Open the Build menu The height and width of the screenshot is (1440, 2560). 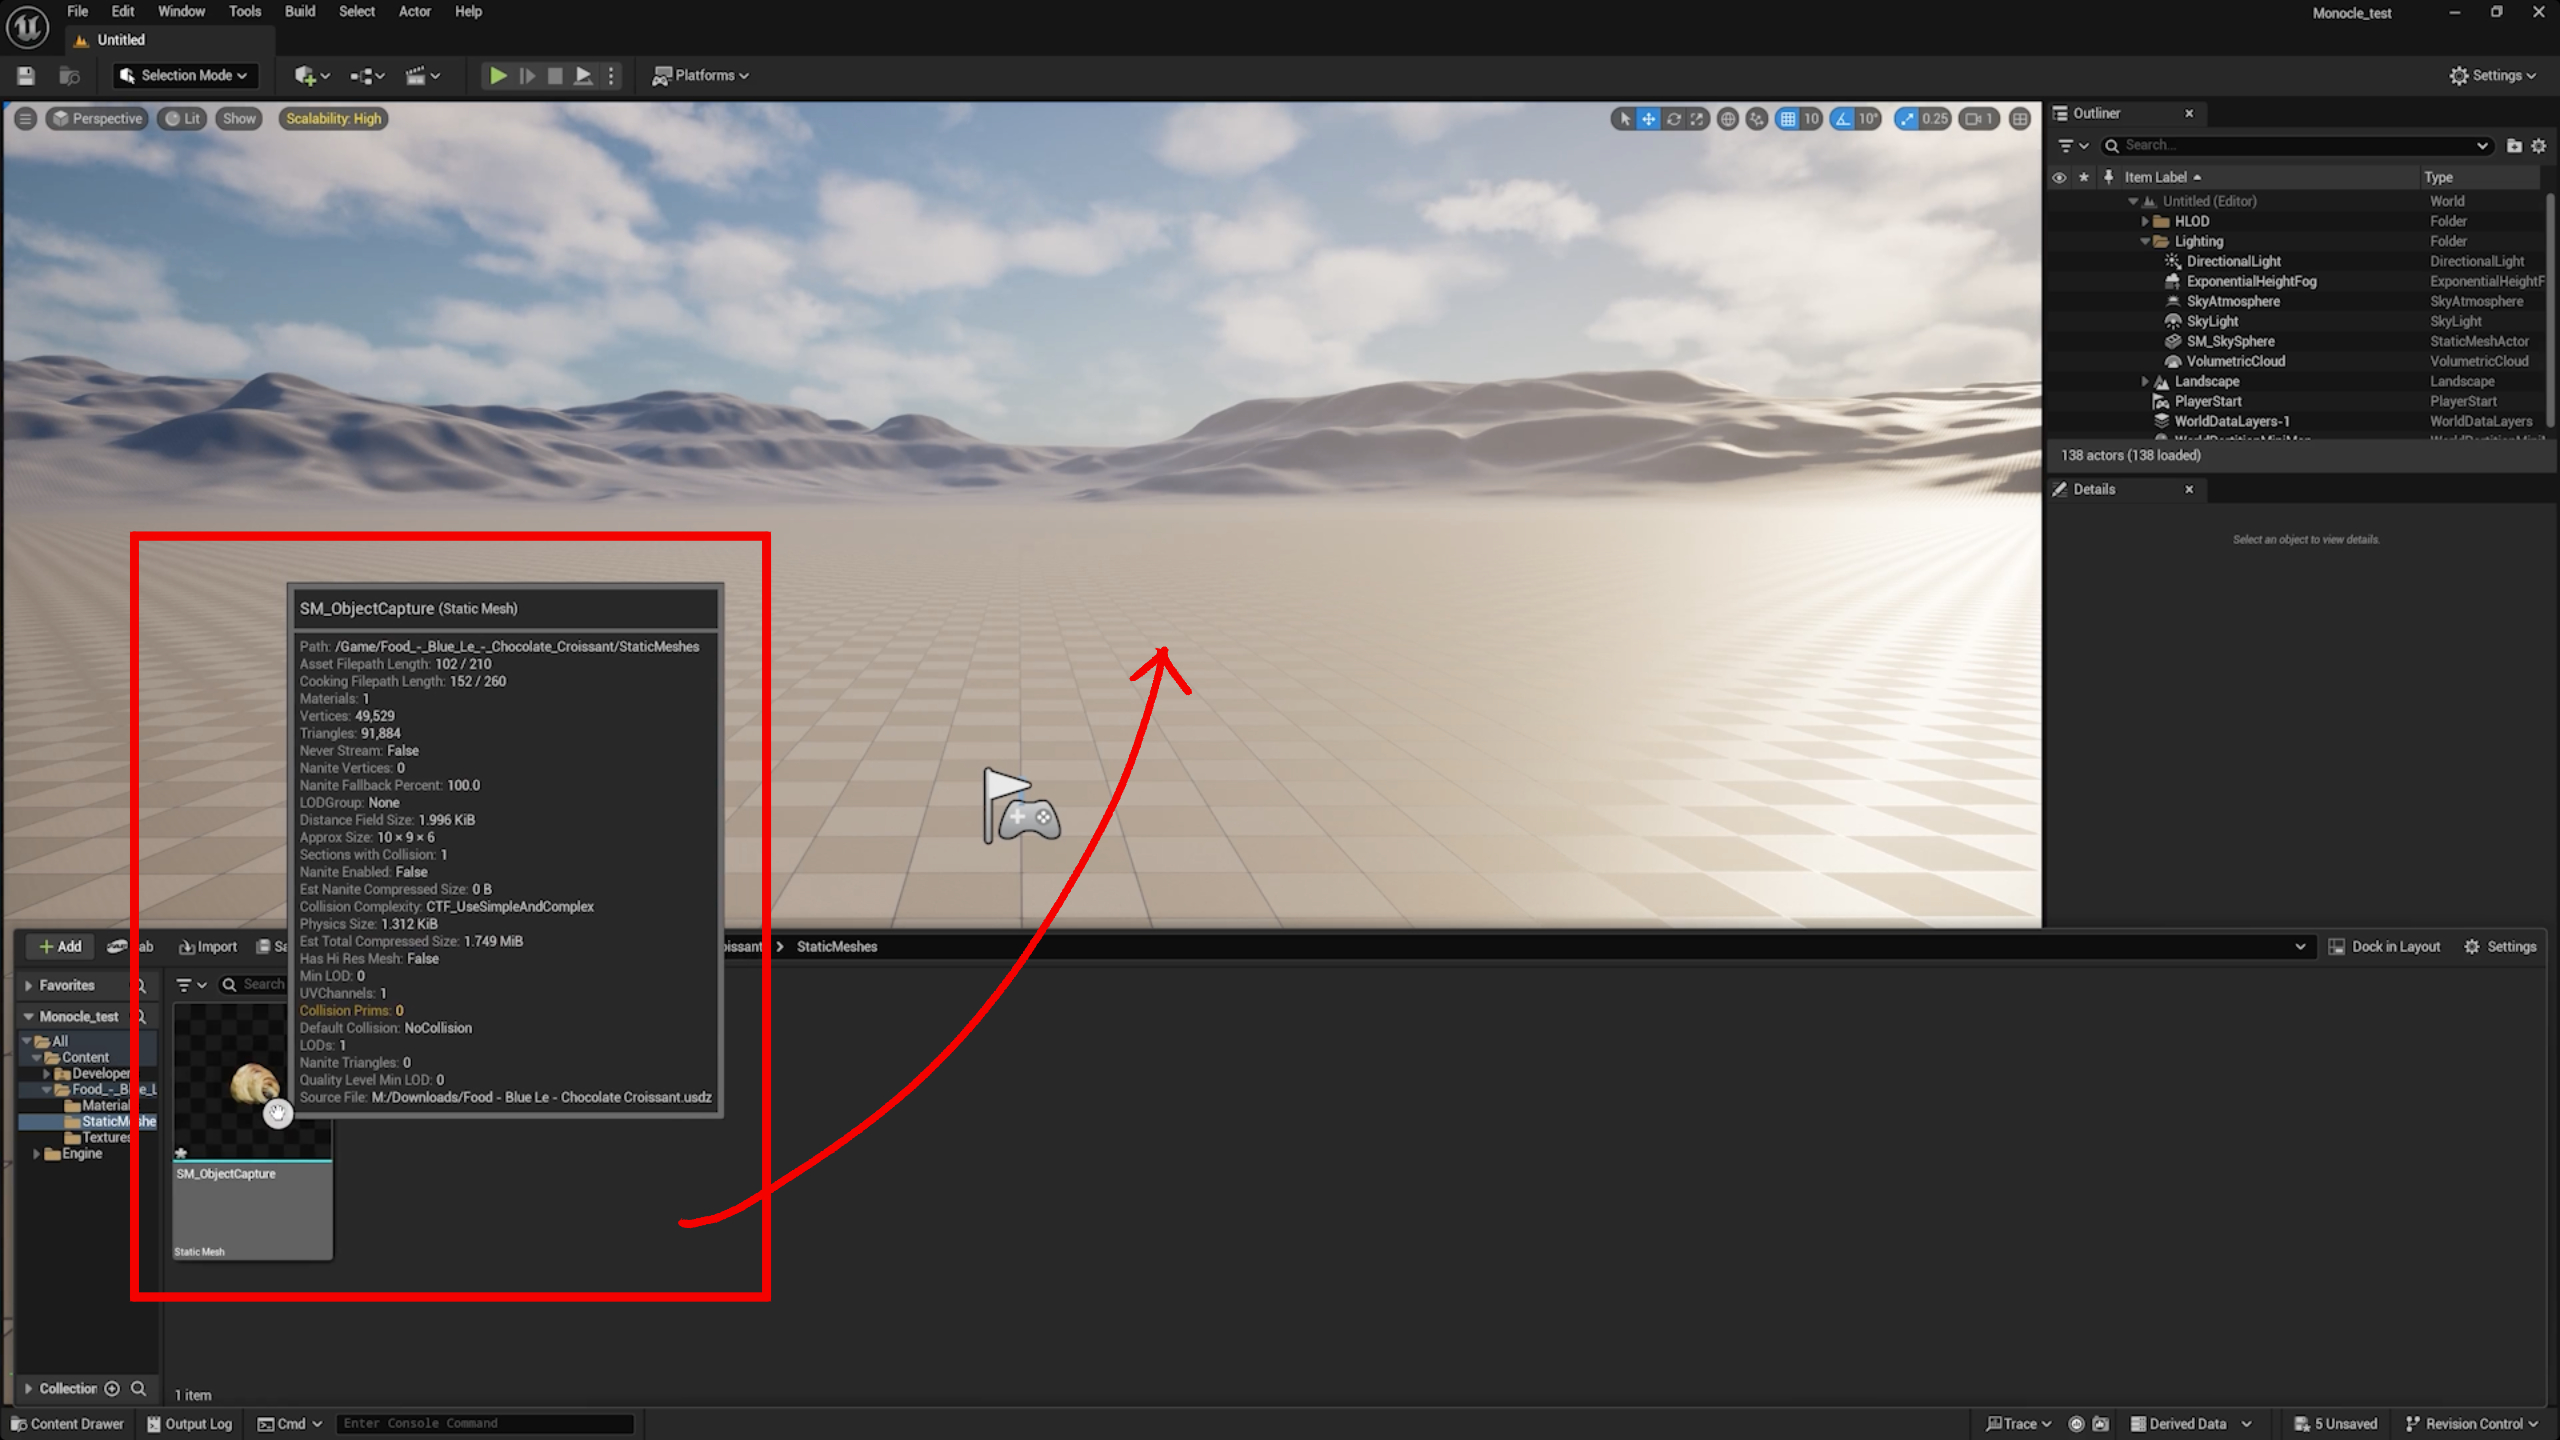(299, 12)
